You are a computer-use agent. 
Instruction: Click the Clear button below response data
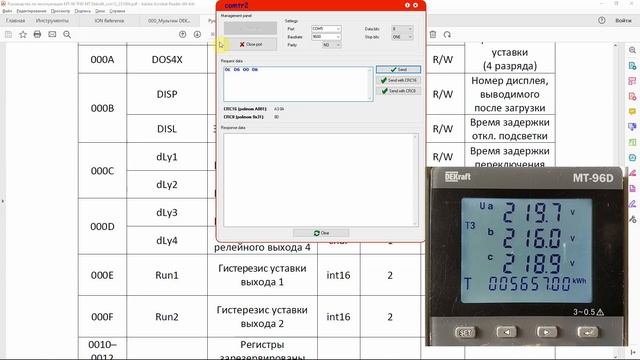click(x=321, y=233)
